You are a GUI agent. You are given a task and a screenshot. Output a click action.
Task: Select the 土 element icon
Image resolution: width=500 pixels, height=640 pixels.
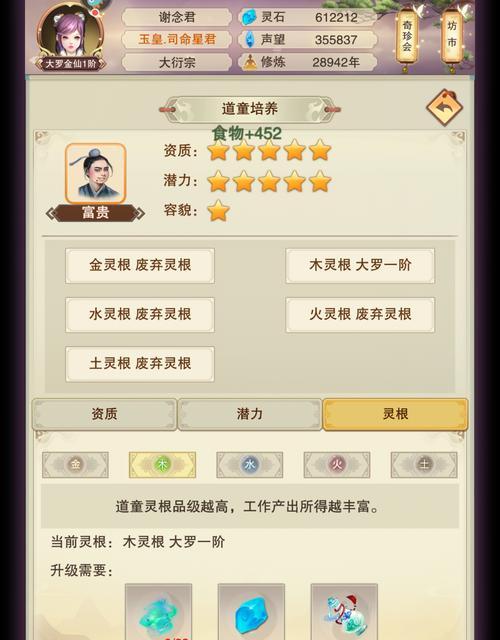[x=424, y=464]
